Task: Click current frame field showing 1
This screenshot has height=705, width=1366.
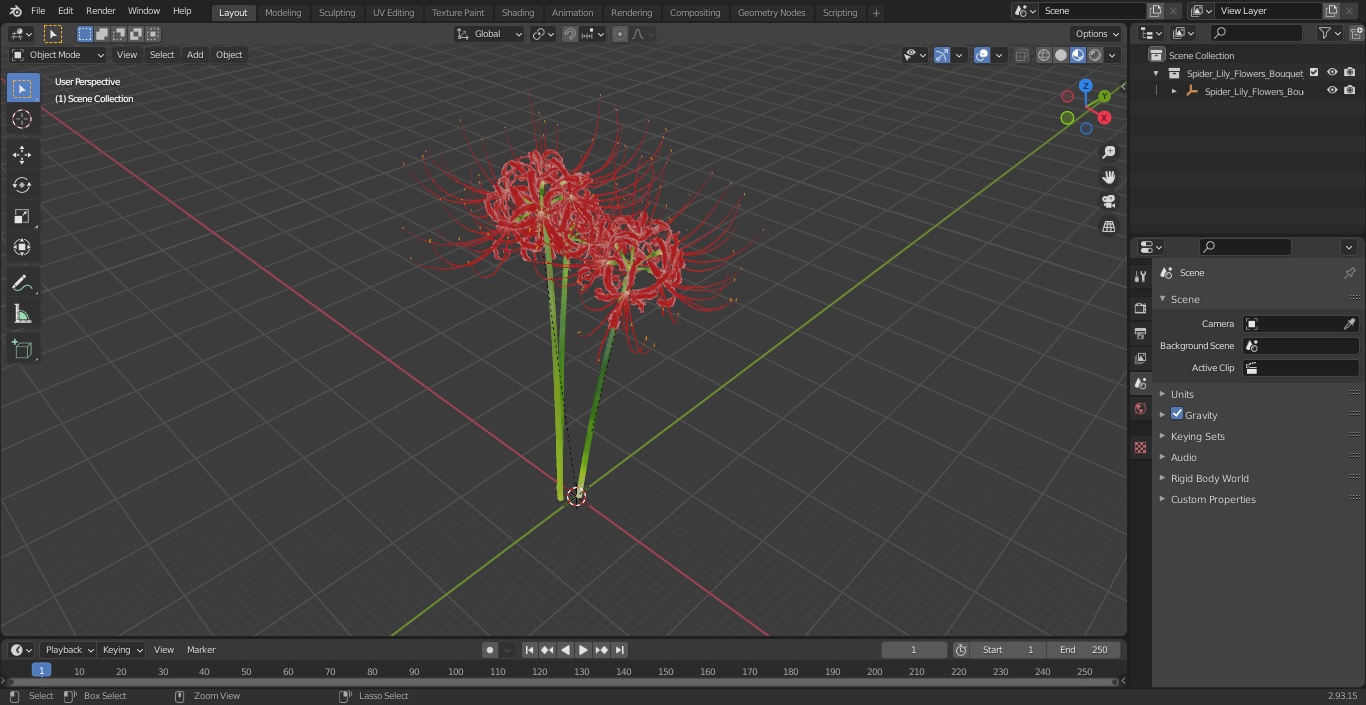Action: pos(914,650)
